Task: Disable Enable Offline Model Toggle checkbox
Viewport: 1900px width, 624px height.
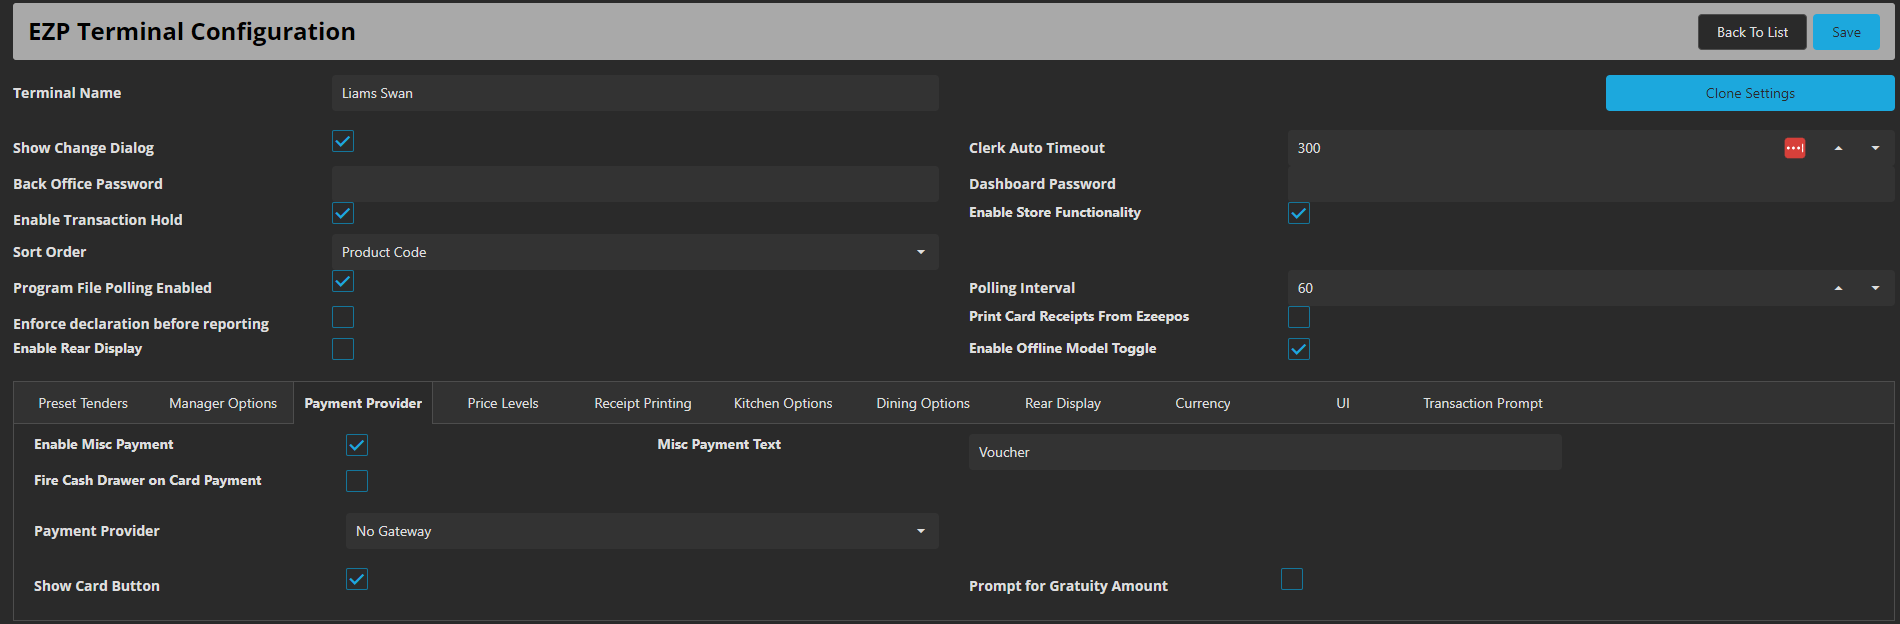Action: (1299, 349)
